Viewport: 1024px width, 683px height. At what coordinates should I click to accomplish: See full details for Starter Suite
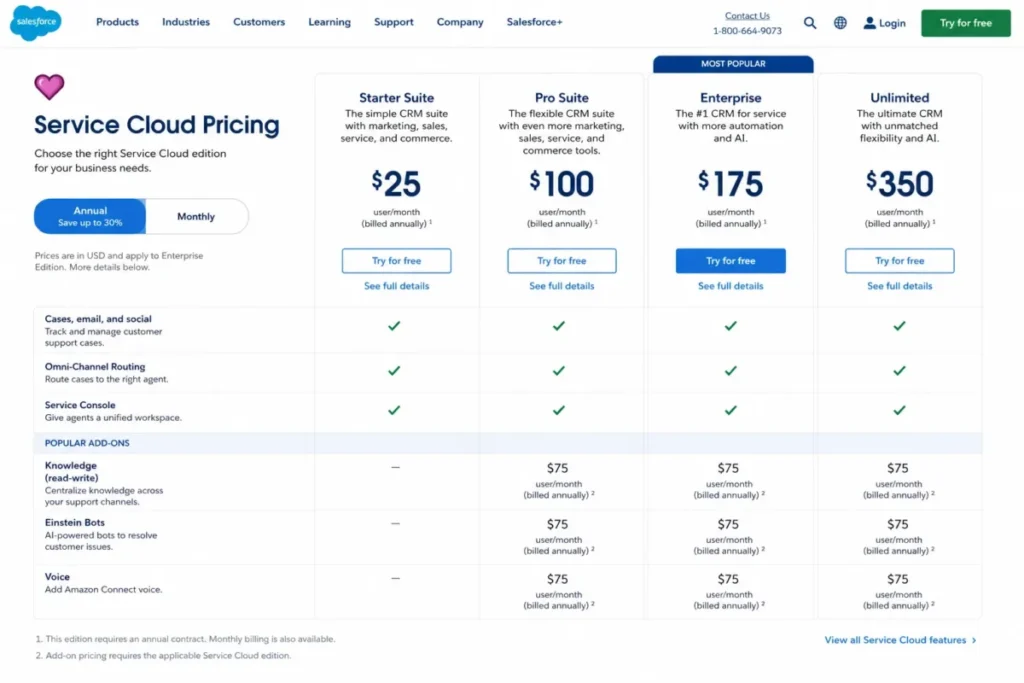396,286
